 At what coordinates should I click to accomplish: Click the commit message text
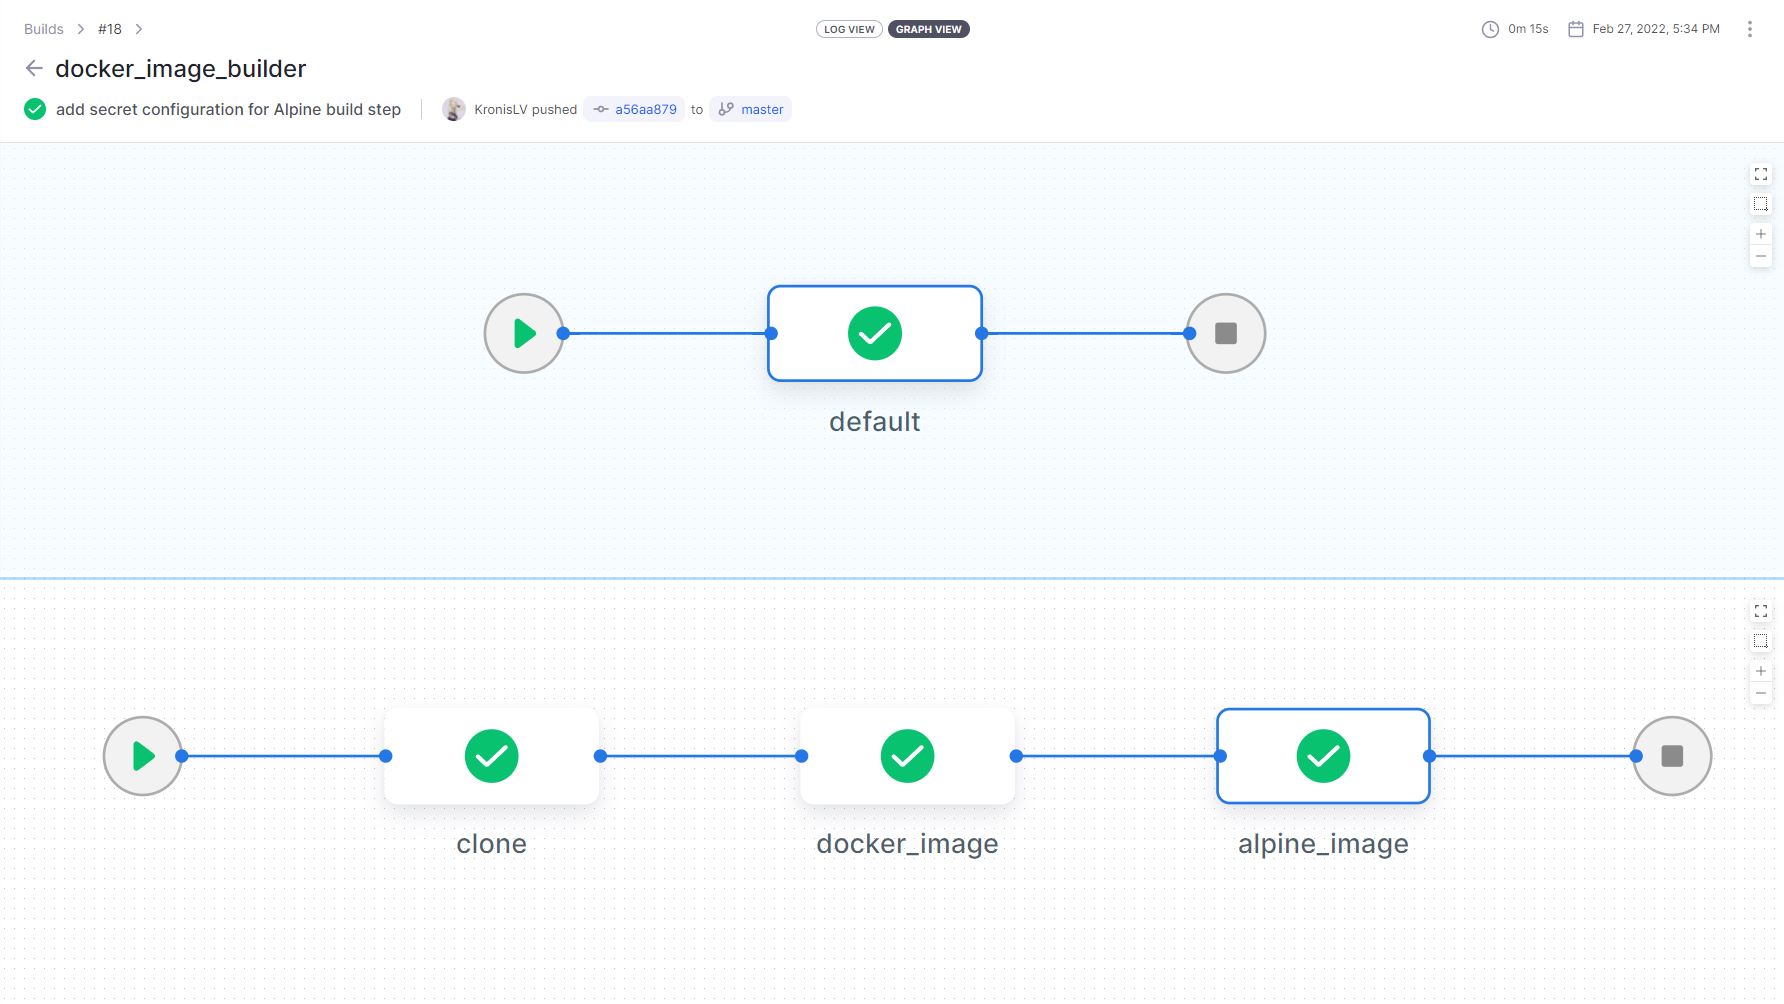click(228, 109)
